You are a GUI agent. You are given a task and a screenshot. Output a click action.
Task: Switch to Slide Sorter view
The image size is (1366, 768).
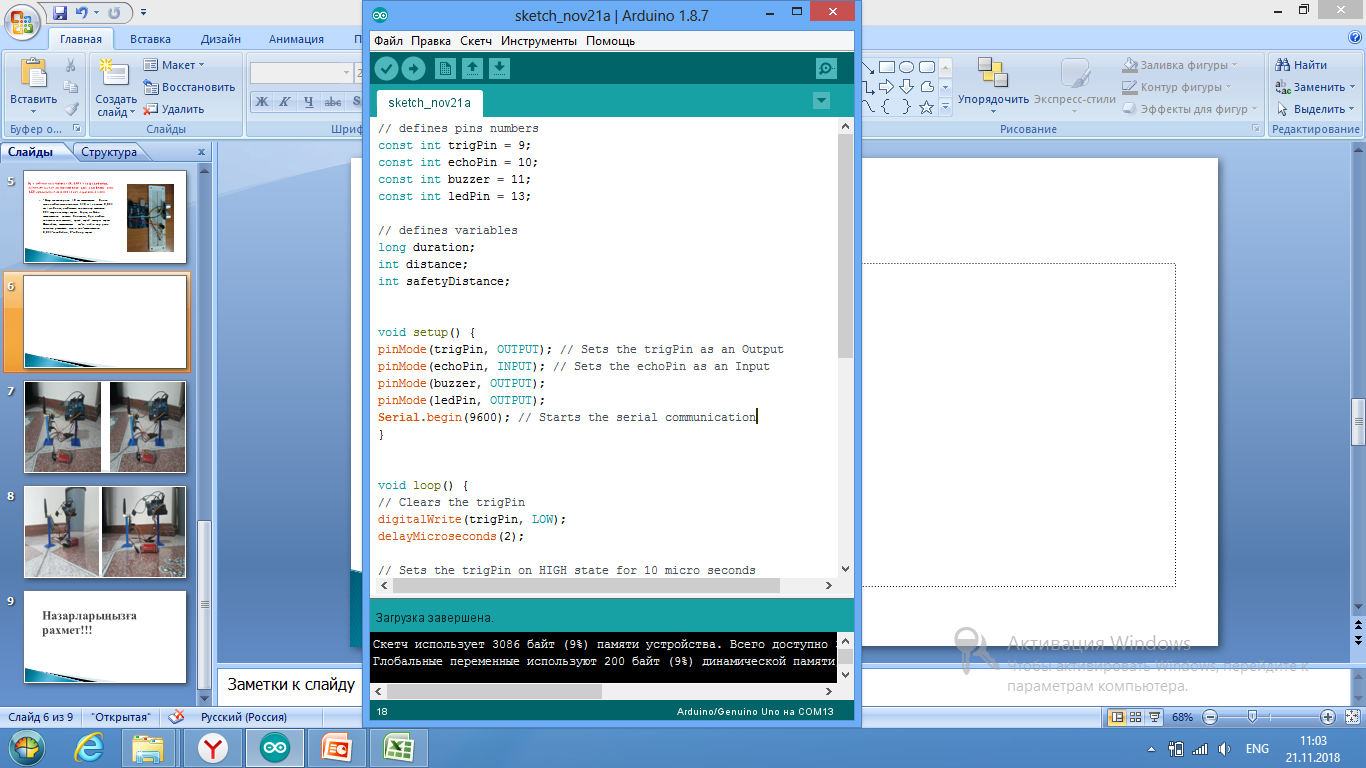point(1136,717)
